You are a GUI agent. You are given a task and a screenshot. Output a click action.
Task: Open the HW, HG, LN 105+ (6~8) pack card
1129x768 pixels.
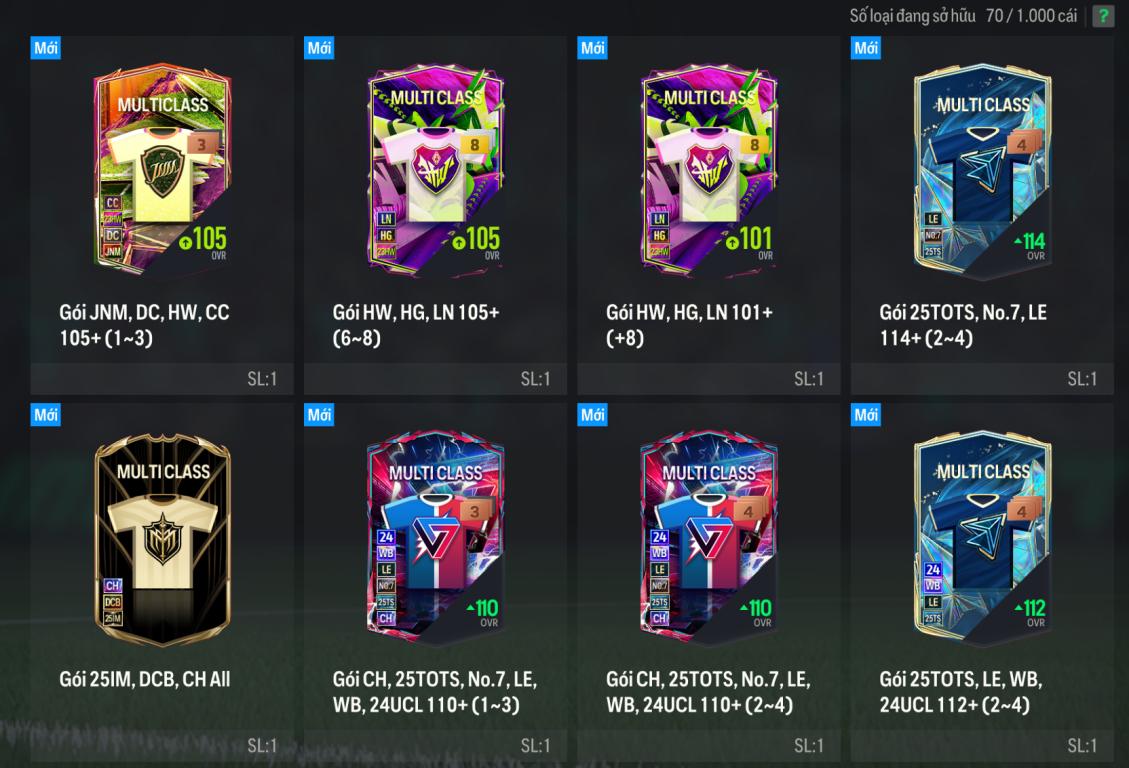pos(435,215)
